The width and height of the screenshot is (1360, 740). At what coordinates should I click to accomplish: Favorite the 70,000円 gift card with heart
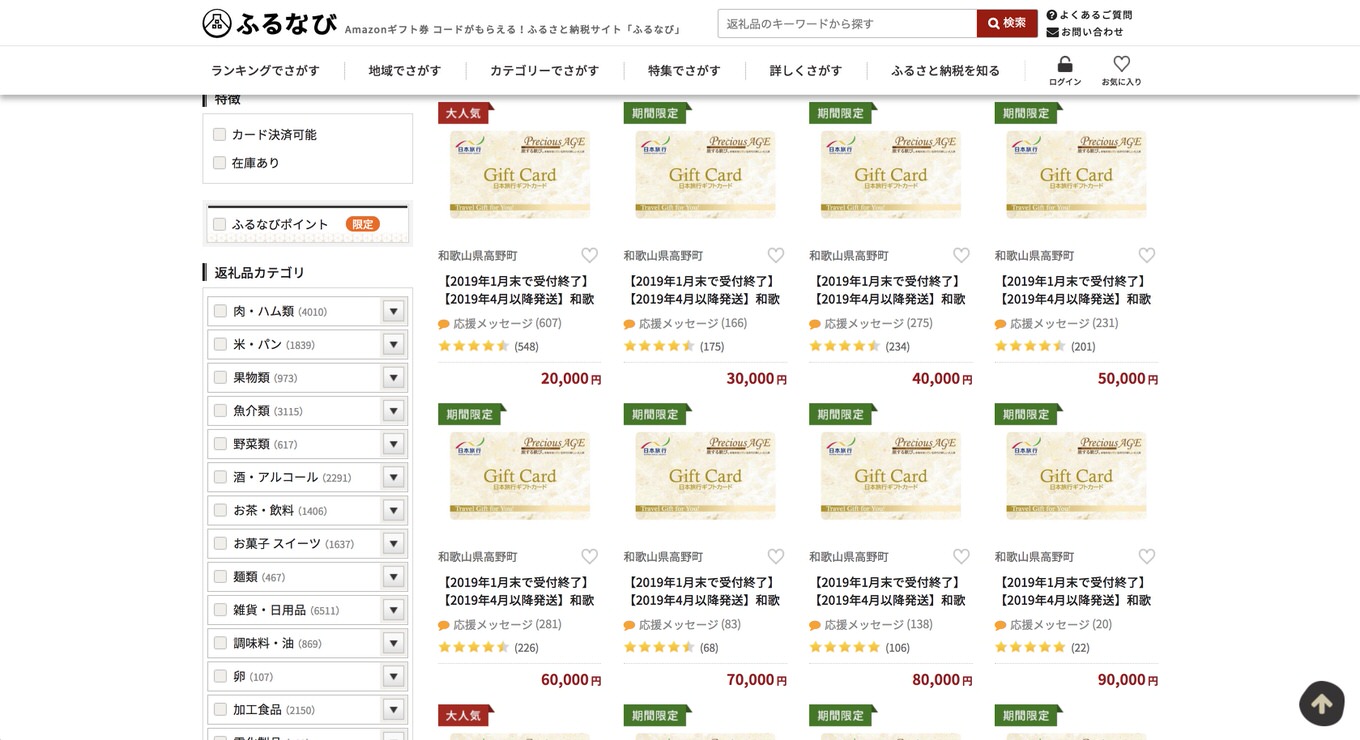776,556
